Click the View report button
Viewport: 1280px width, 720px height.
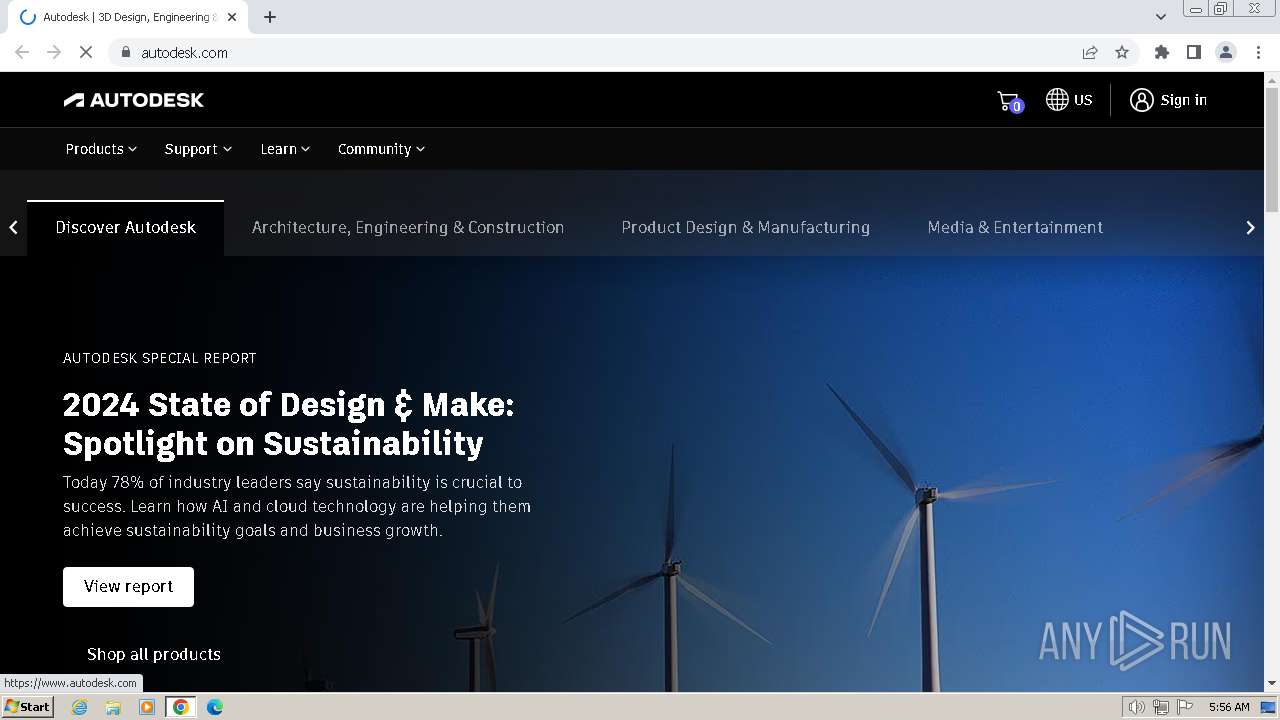128,587
